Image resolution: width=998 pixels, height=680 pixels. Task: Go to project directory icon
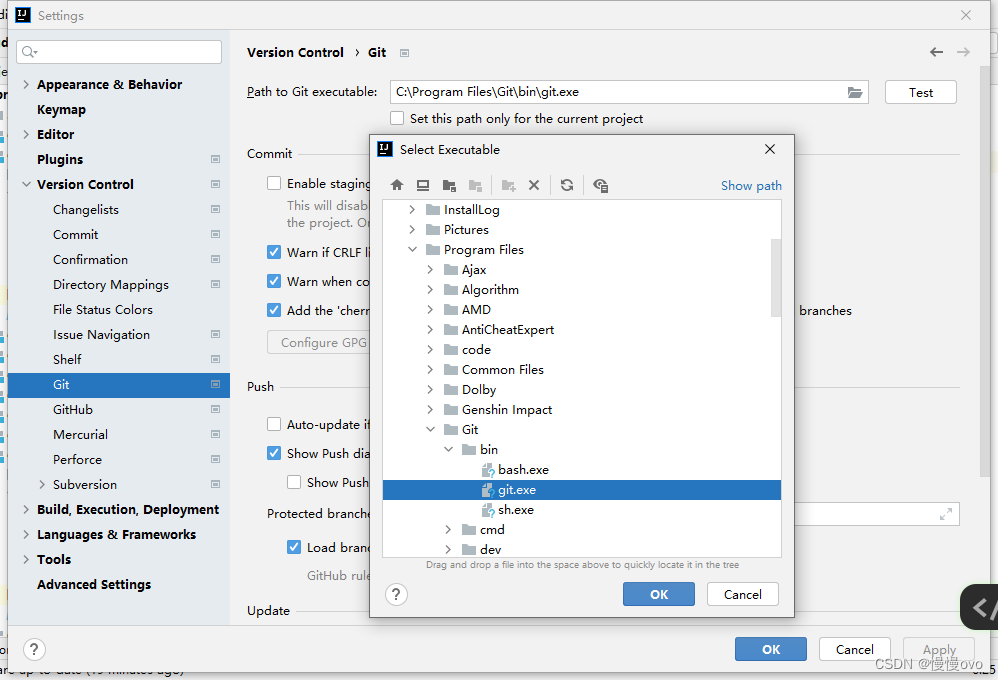point(449,185)
